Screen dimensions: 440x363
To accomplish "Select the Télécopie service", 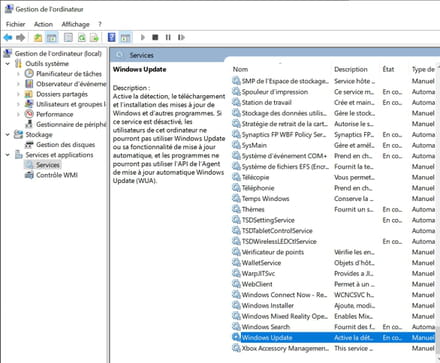I will click(255, 177).
